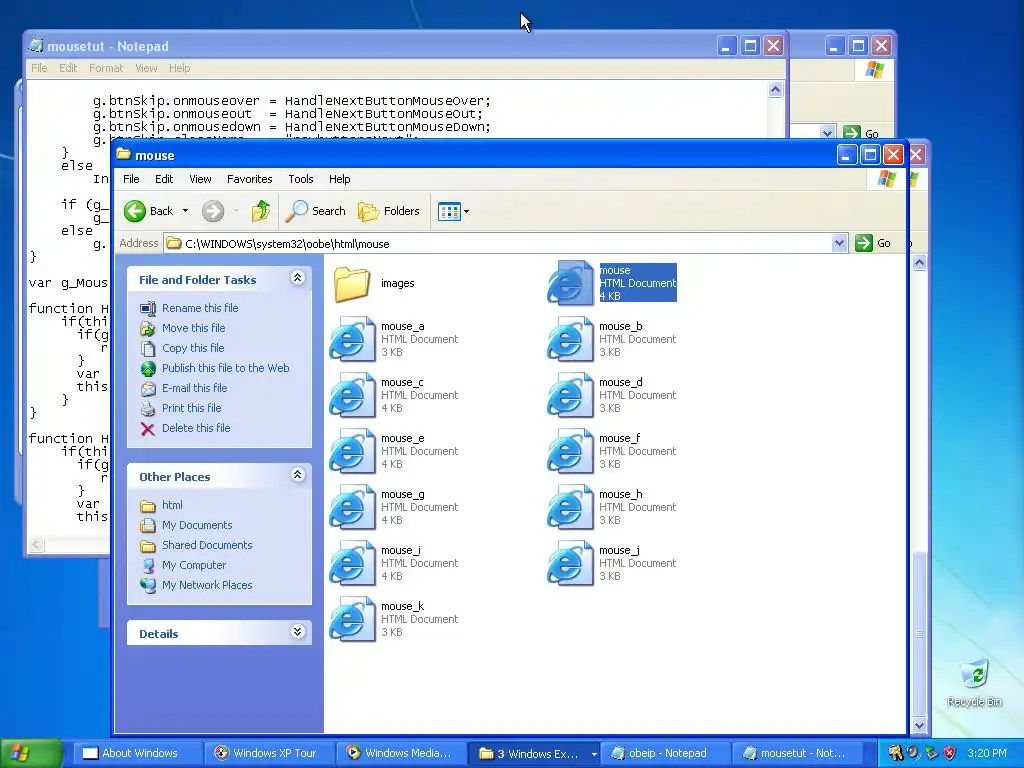The image size is (1024, 768).
Task: Open the html folder link
Action: (x=172, y=505)
